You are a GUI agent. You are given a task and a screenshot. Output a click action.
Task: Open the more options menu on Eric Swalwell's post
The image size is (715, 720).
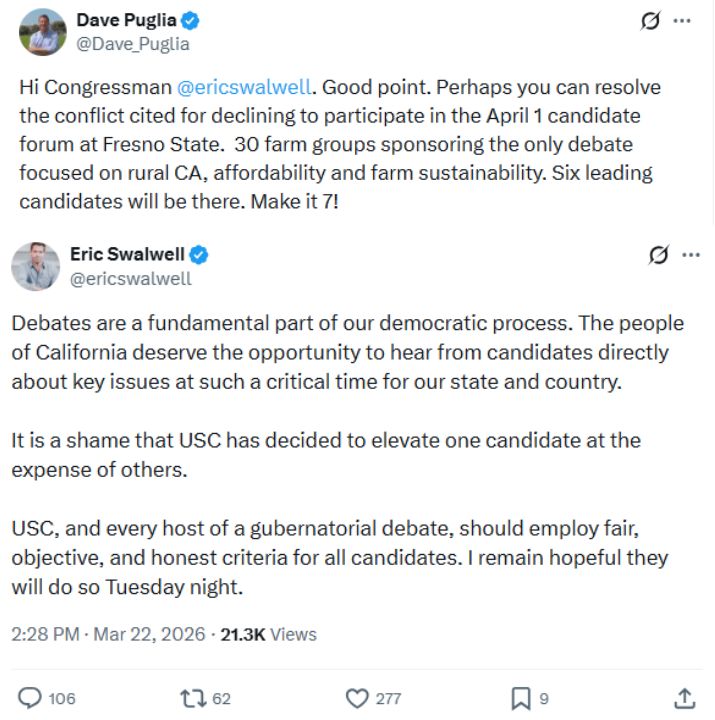(690, 255)
